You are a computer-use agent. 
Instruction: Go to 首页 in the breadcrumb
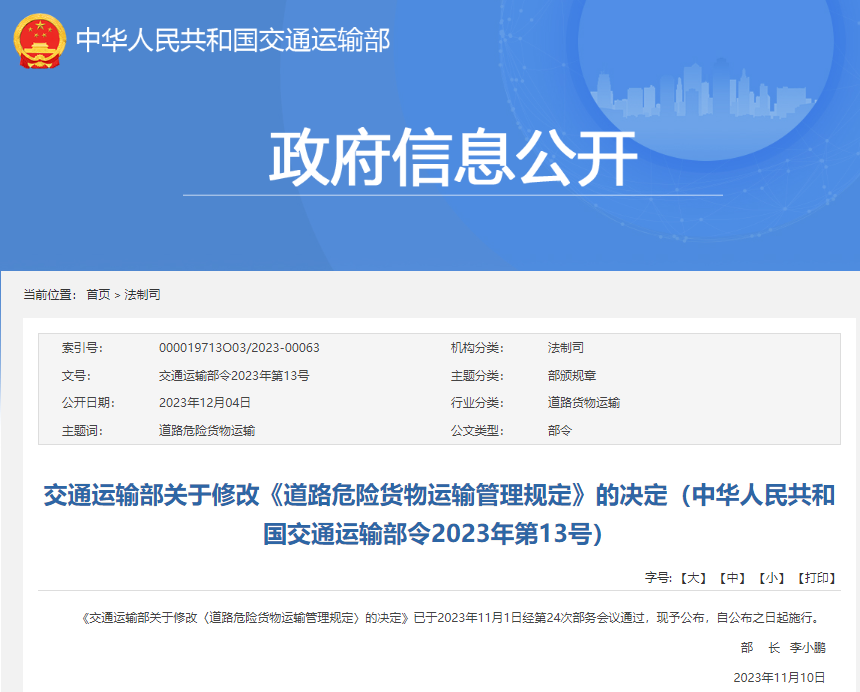(98, 295)
